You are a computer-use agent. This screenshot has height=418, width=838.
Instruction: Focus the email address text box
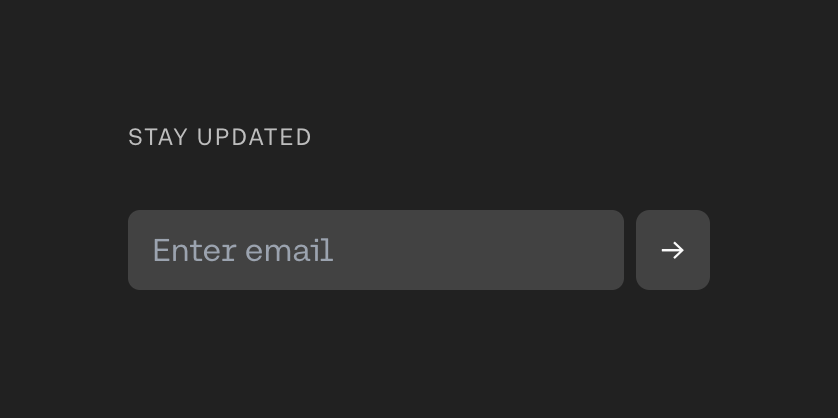click(375, 250)
